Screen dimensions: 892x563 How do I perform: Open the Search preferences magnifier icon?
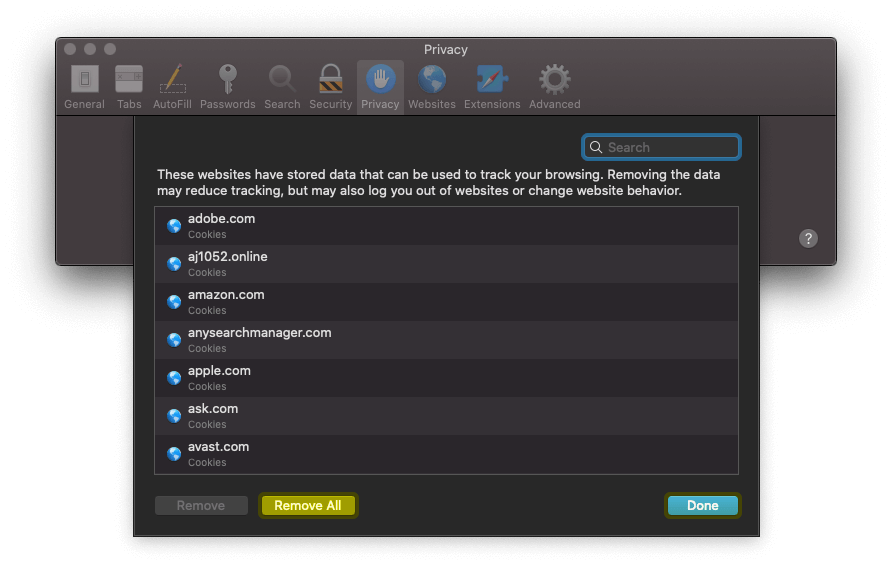(282, 80)
